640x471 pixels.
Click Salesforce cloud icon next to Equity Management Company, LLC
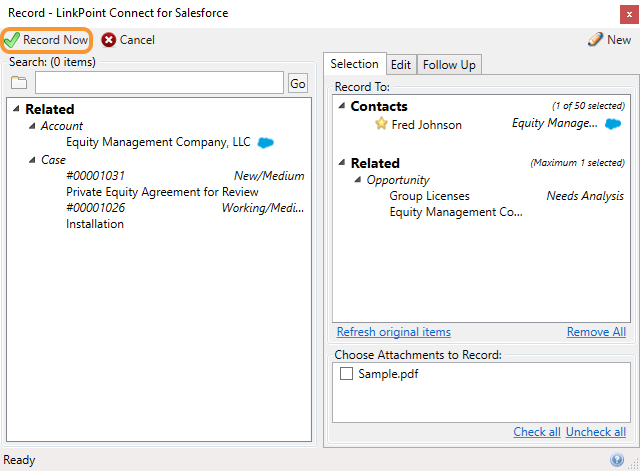point(266,143)
